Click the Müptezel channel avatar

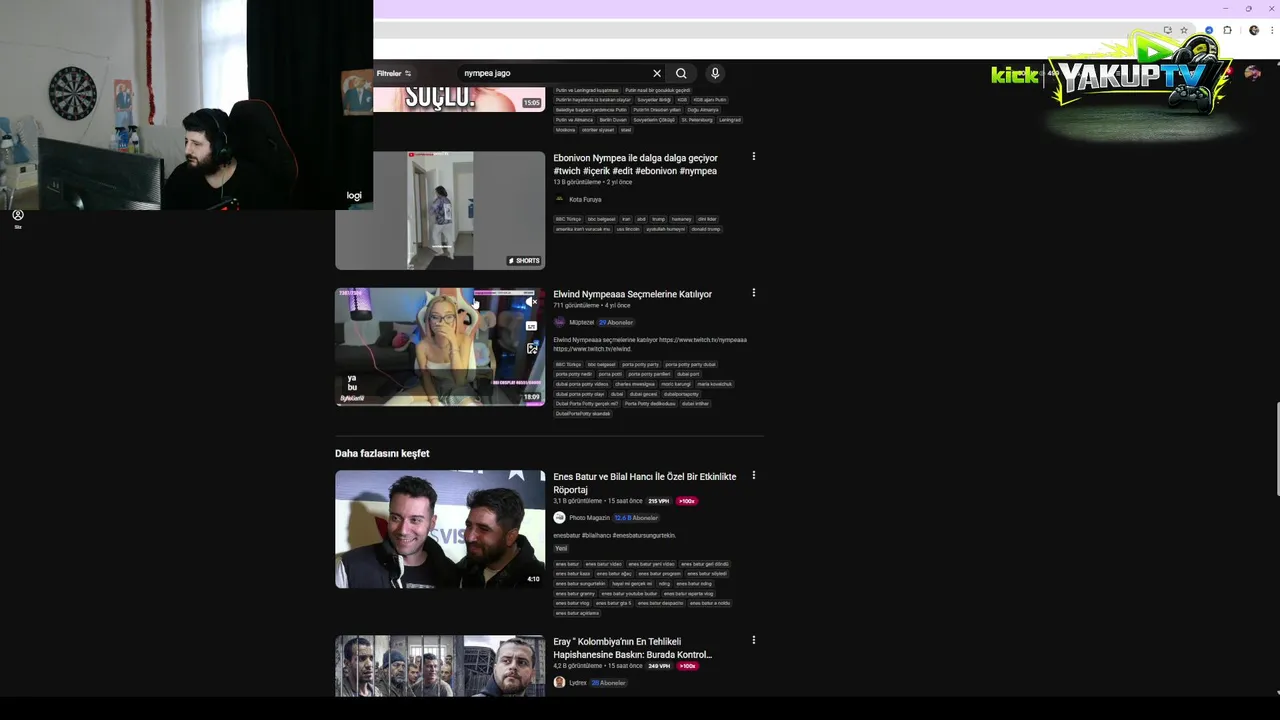pyautogui.click(x=559, y=322)
